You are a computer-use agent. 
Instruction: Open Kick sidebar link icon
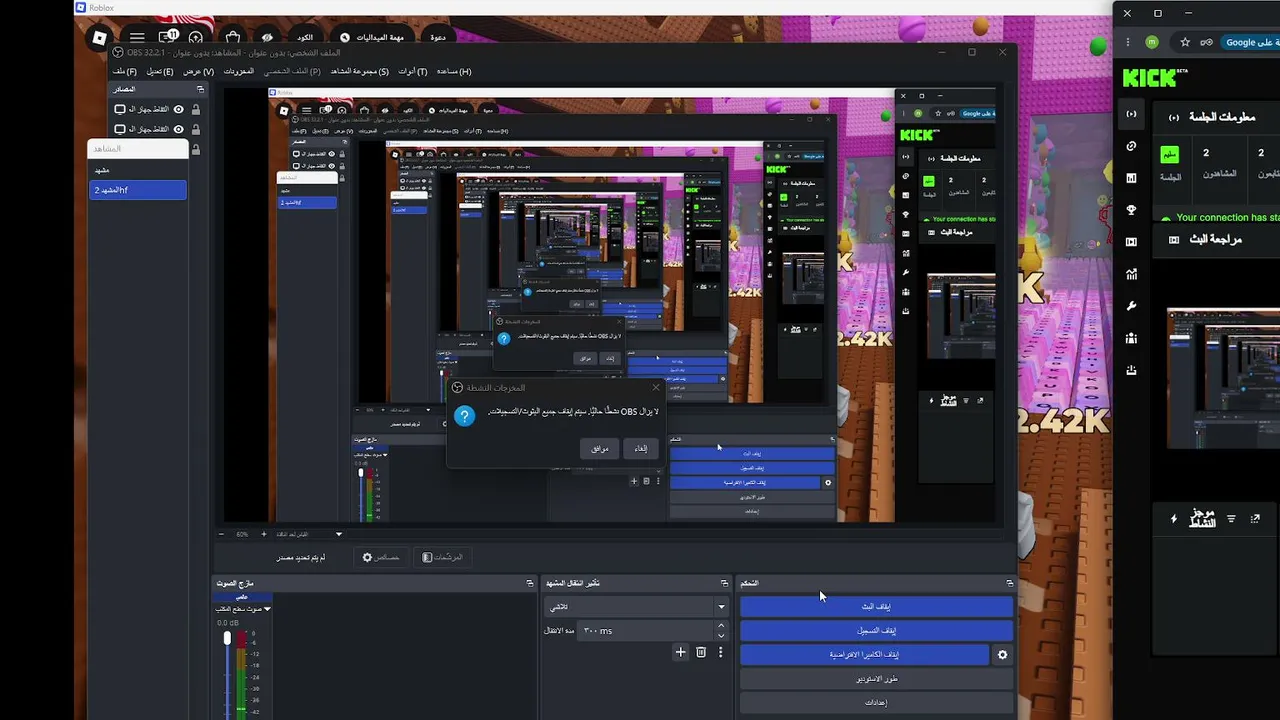coord(1131,146)
